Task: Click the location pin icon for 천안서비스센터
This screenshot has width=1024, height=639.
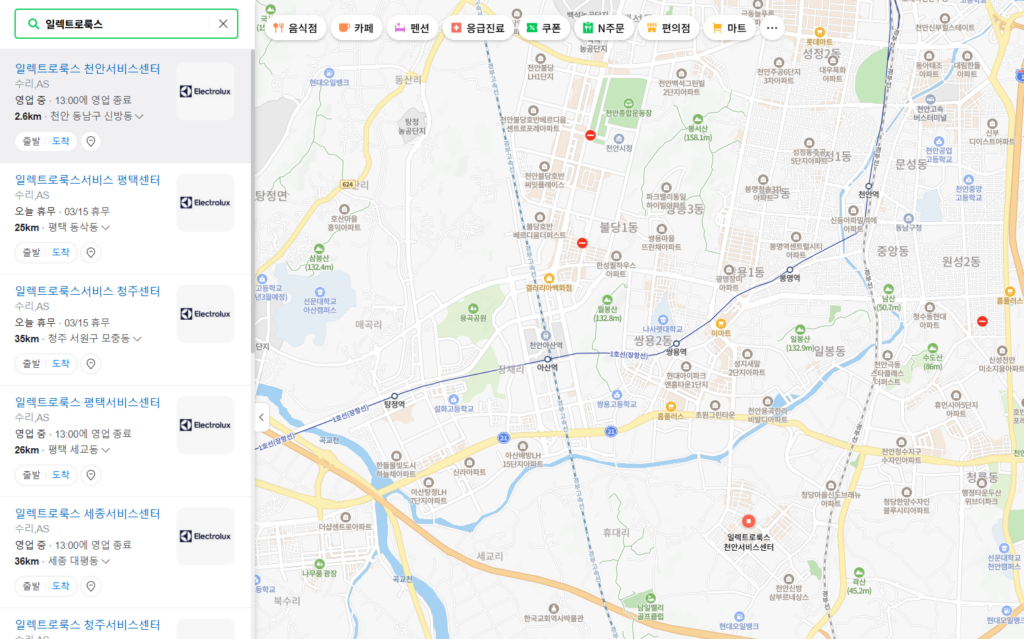Action: click(x=91, y=141)
